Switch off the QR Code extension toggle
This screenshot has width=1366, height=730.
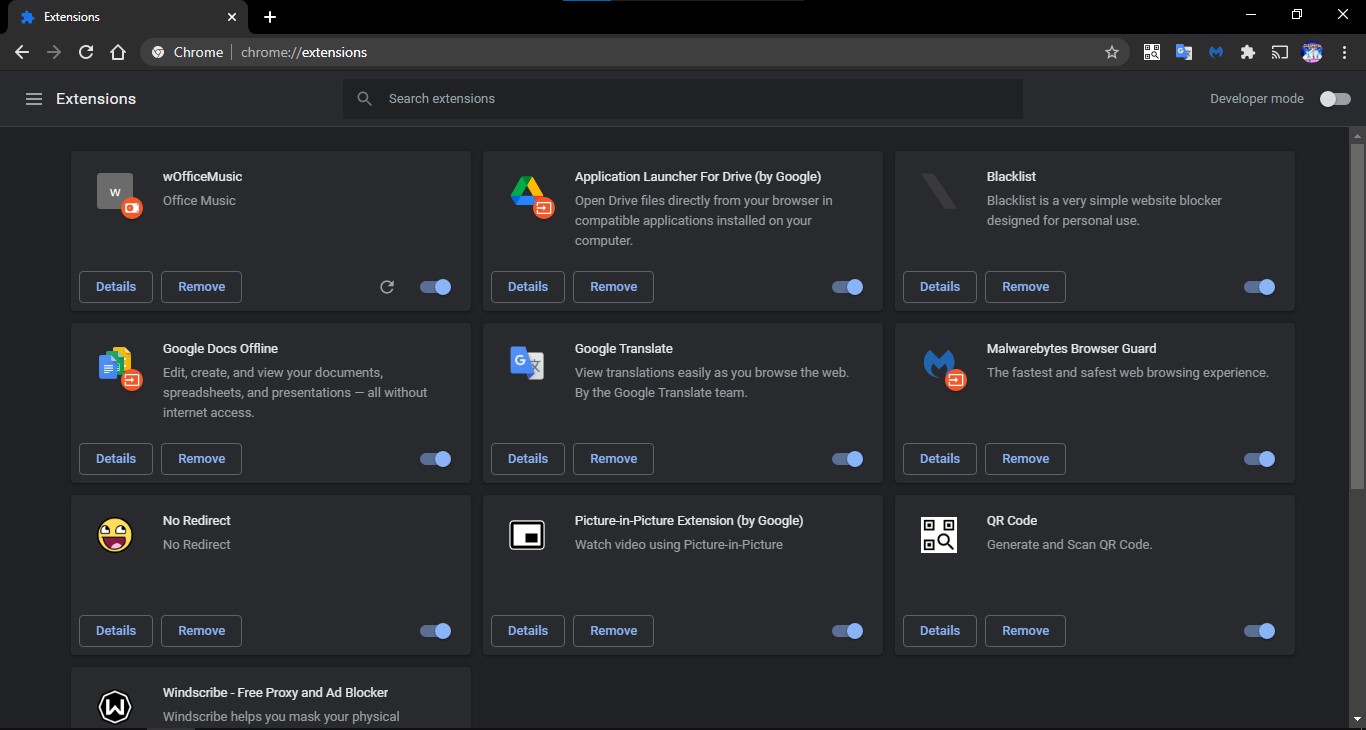tap(1260, 631)
